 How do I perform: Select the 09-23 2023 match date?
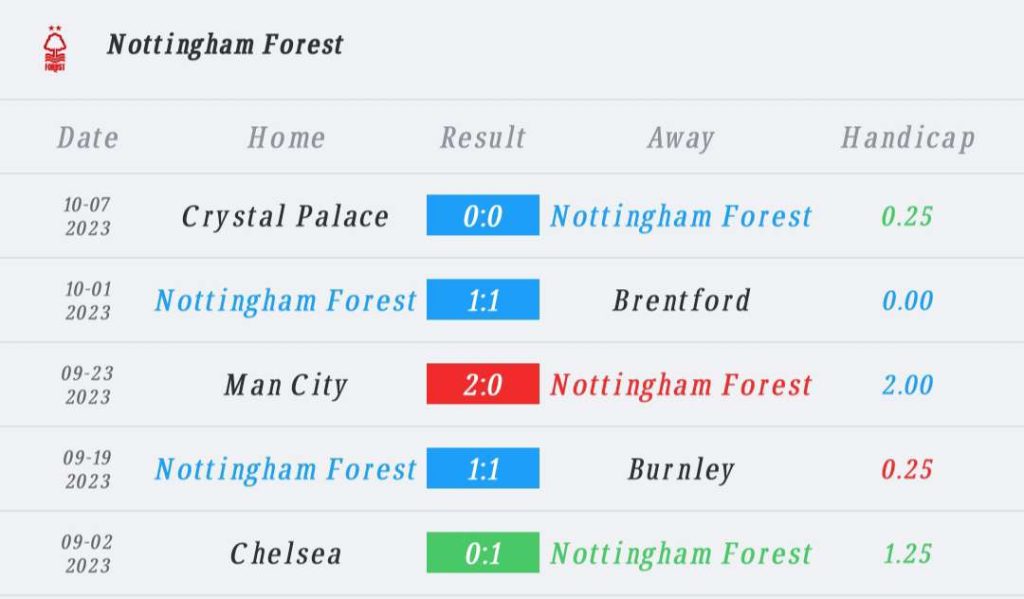coord(88,385)
